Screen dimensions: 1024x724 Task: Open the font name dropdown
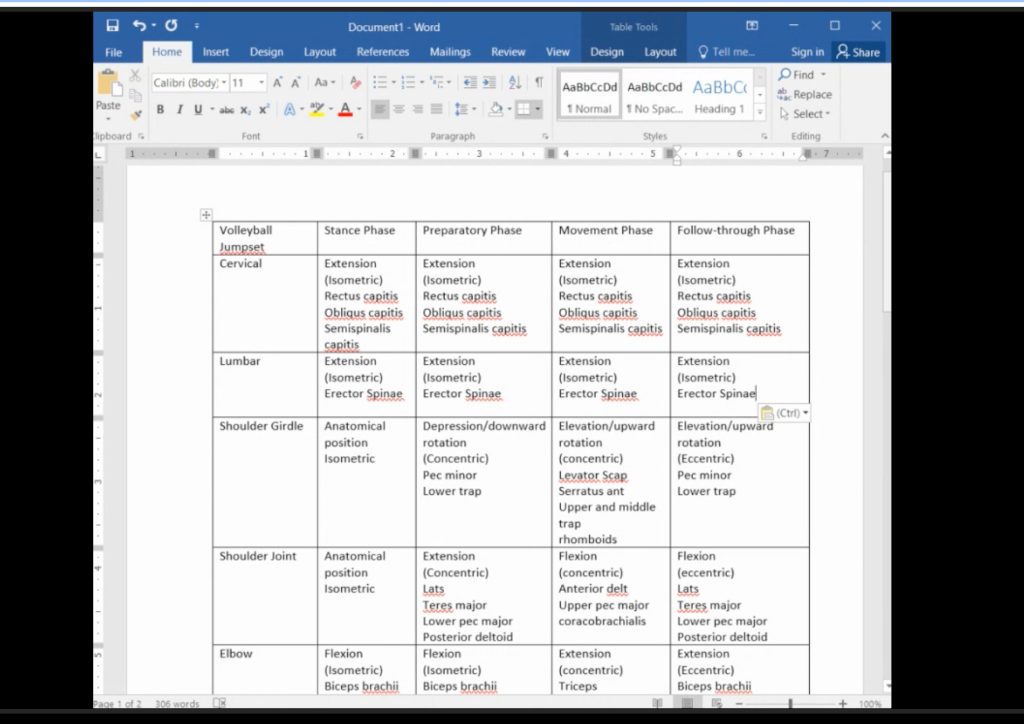tap(224, 82)
